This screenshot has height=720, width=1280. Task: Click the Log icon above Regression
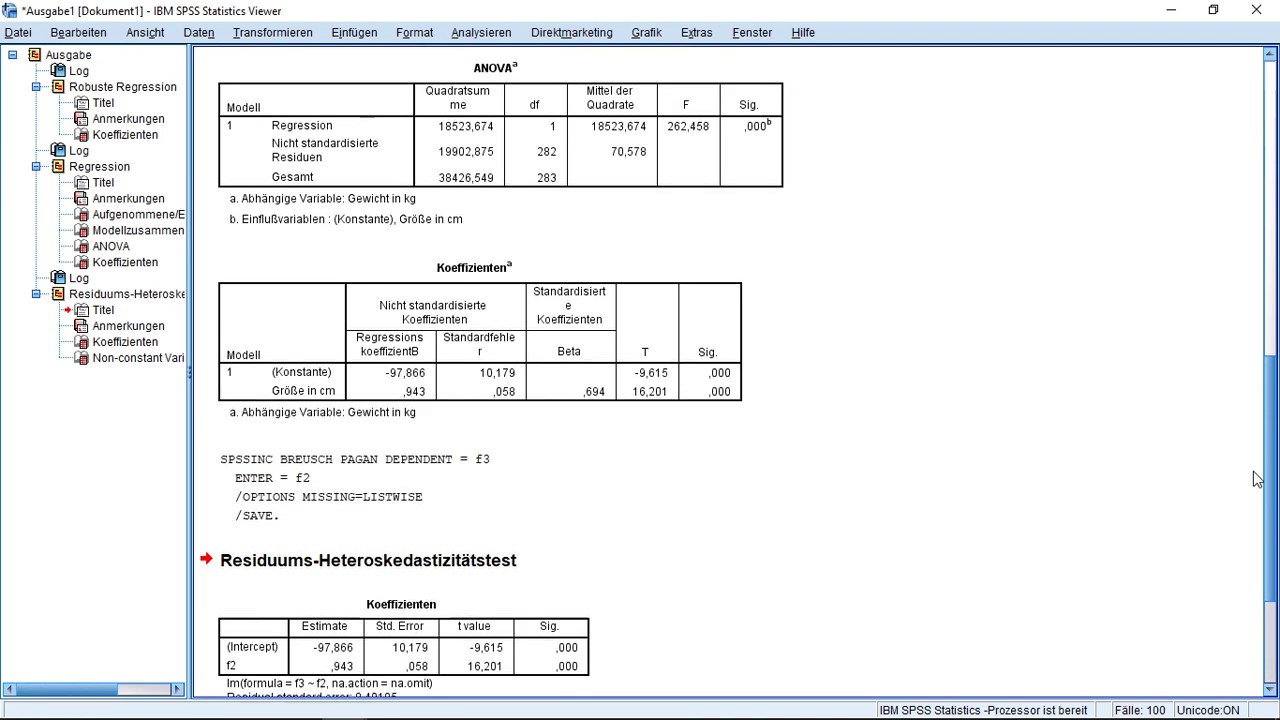tap(58, 151)
